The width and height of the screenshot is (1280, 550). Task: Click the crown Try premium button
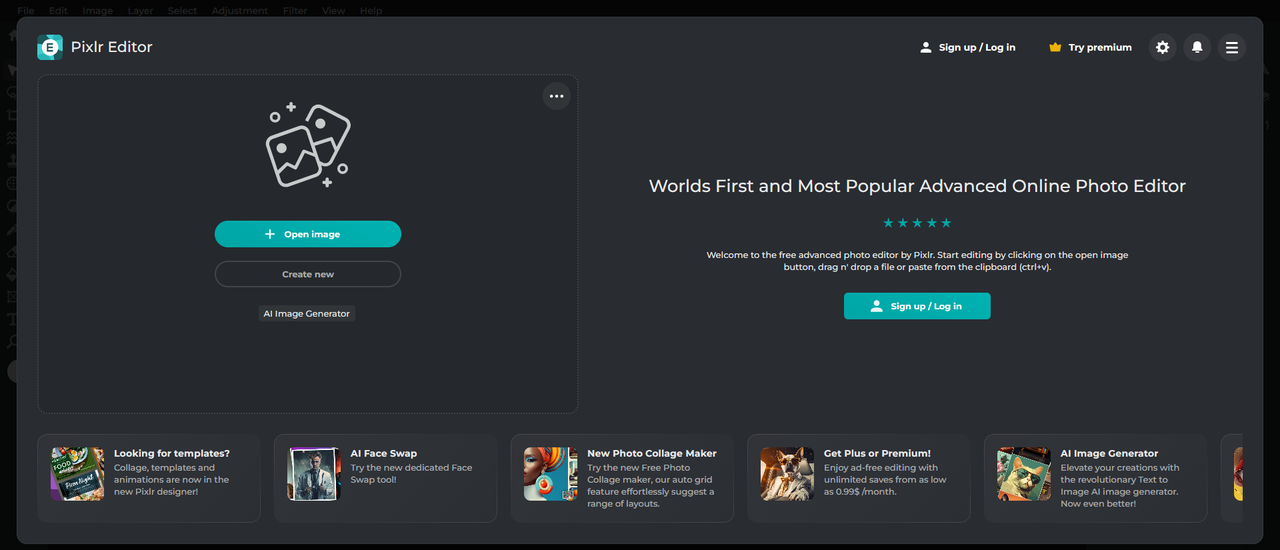[1090, 47]
